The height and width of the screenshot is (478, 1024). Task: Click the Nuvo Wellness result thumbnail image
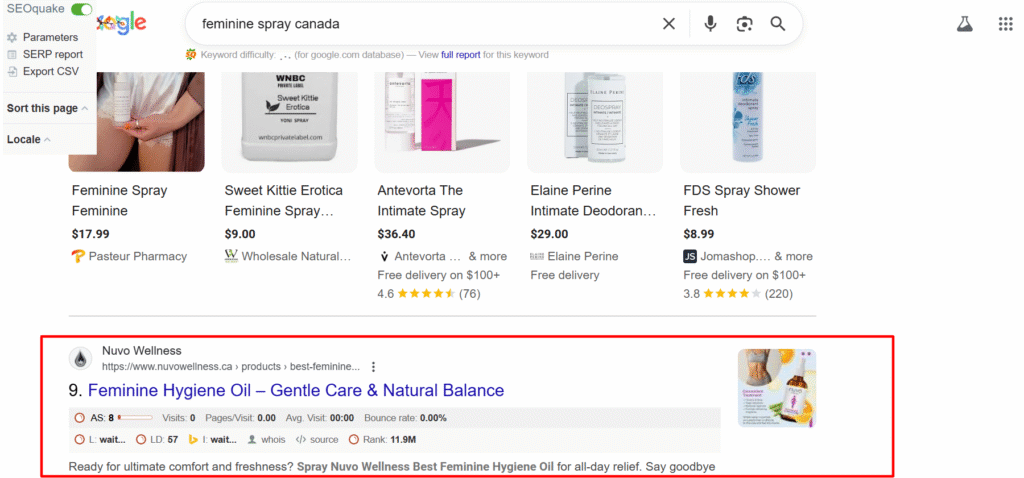[x=776, y=387]
